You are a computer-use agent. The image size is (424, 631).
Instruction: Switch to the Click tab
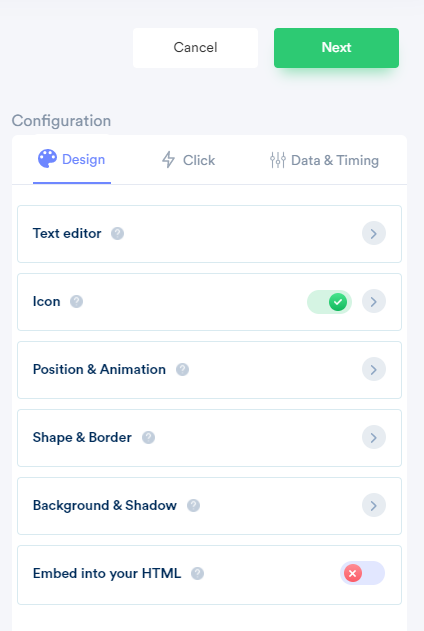coord(188,160)
